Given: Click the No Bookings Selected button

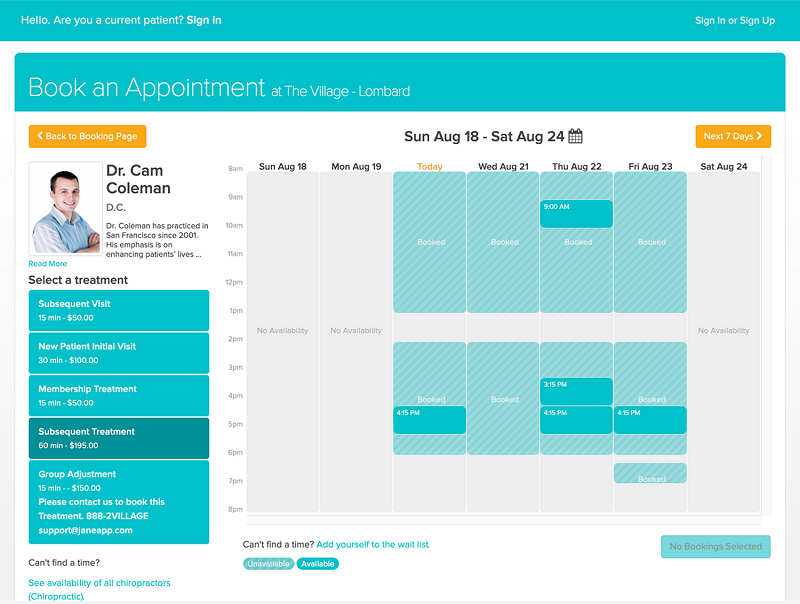Looking at the screenshot, I should 715,546.
